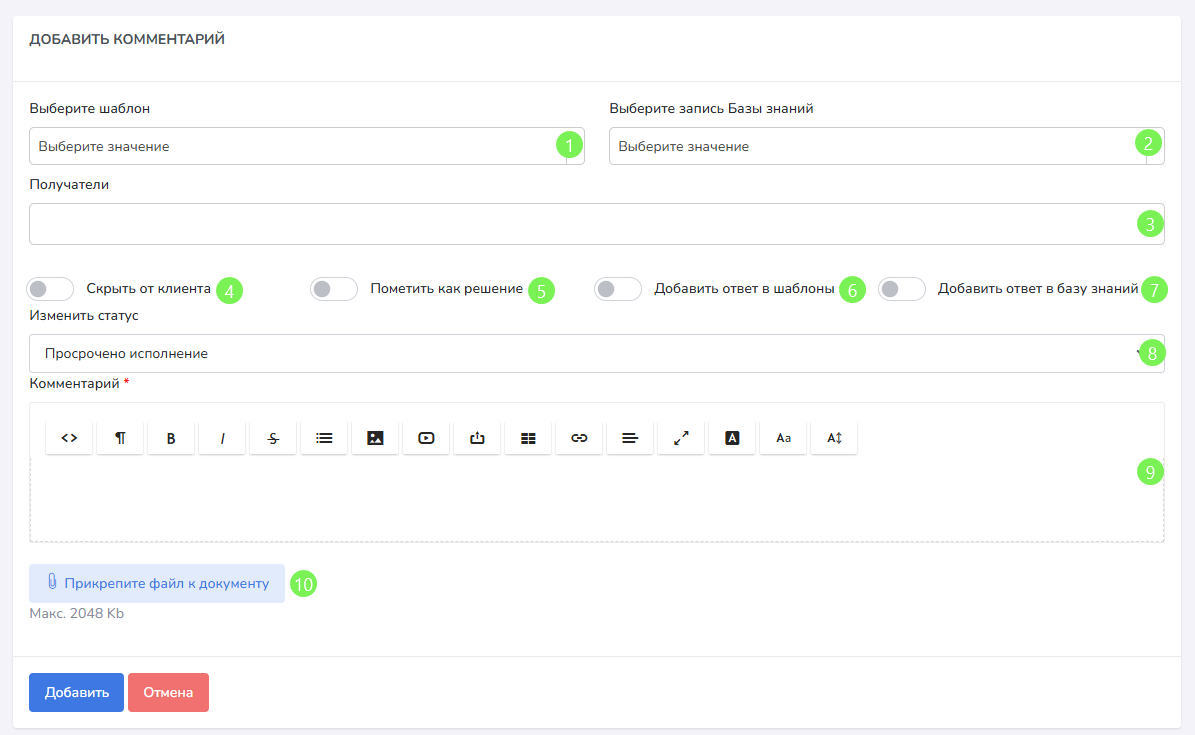Enable the 'Скрыть от клиента' toggle
Screen dimensions: 1195x735
coord(51,289)
